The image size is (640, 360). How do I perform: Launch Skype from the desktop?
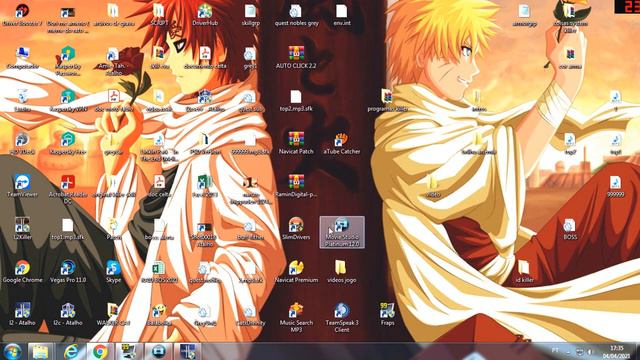point(113,271)
